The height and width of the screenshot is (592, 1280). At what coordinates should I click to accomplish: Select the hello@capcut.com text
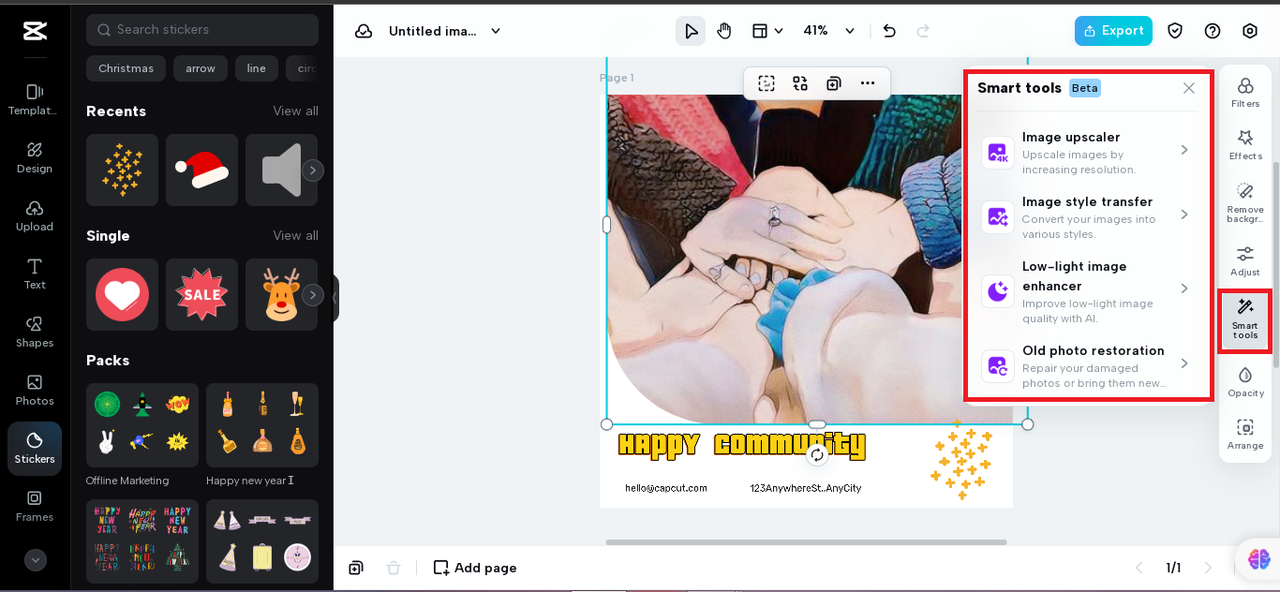pos(666,488)
